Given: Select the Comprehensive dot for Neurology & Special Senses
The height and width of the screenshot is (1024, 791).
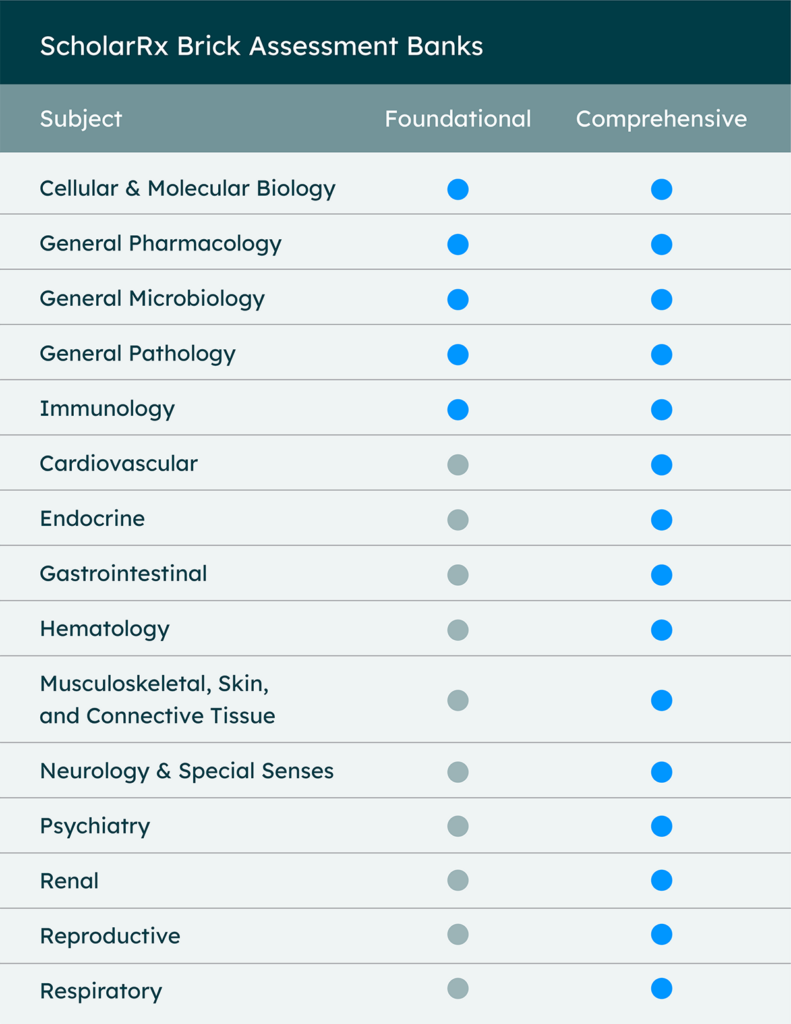Looking at the screenshot, I should pyautogui.click(x=662, y=772).
